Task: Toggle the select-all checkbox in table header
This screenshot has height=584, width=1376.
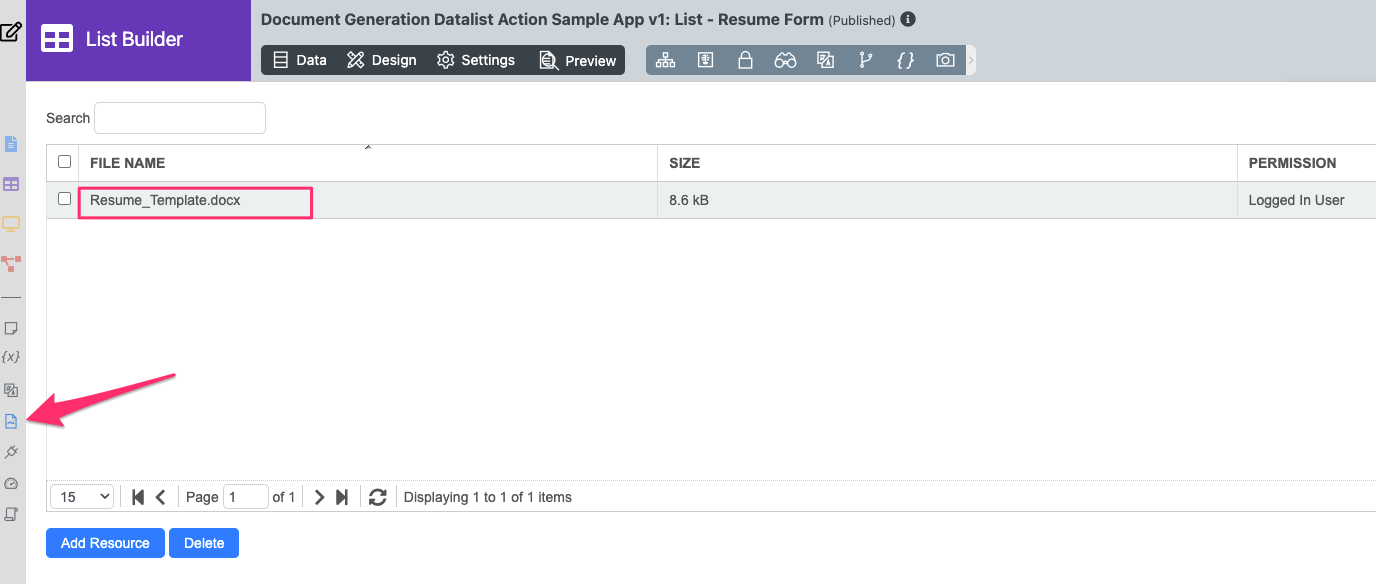Action: tap(64, 162)
